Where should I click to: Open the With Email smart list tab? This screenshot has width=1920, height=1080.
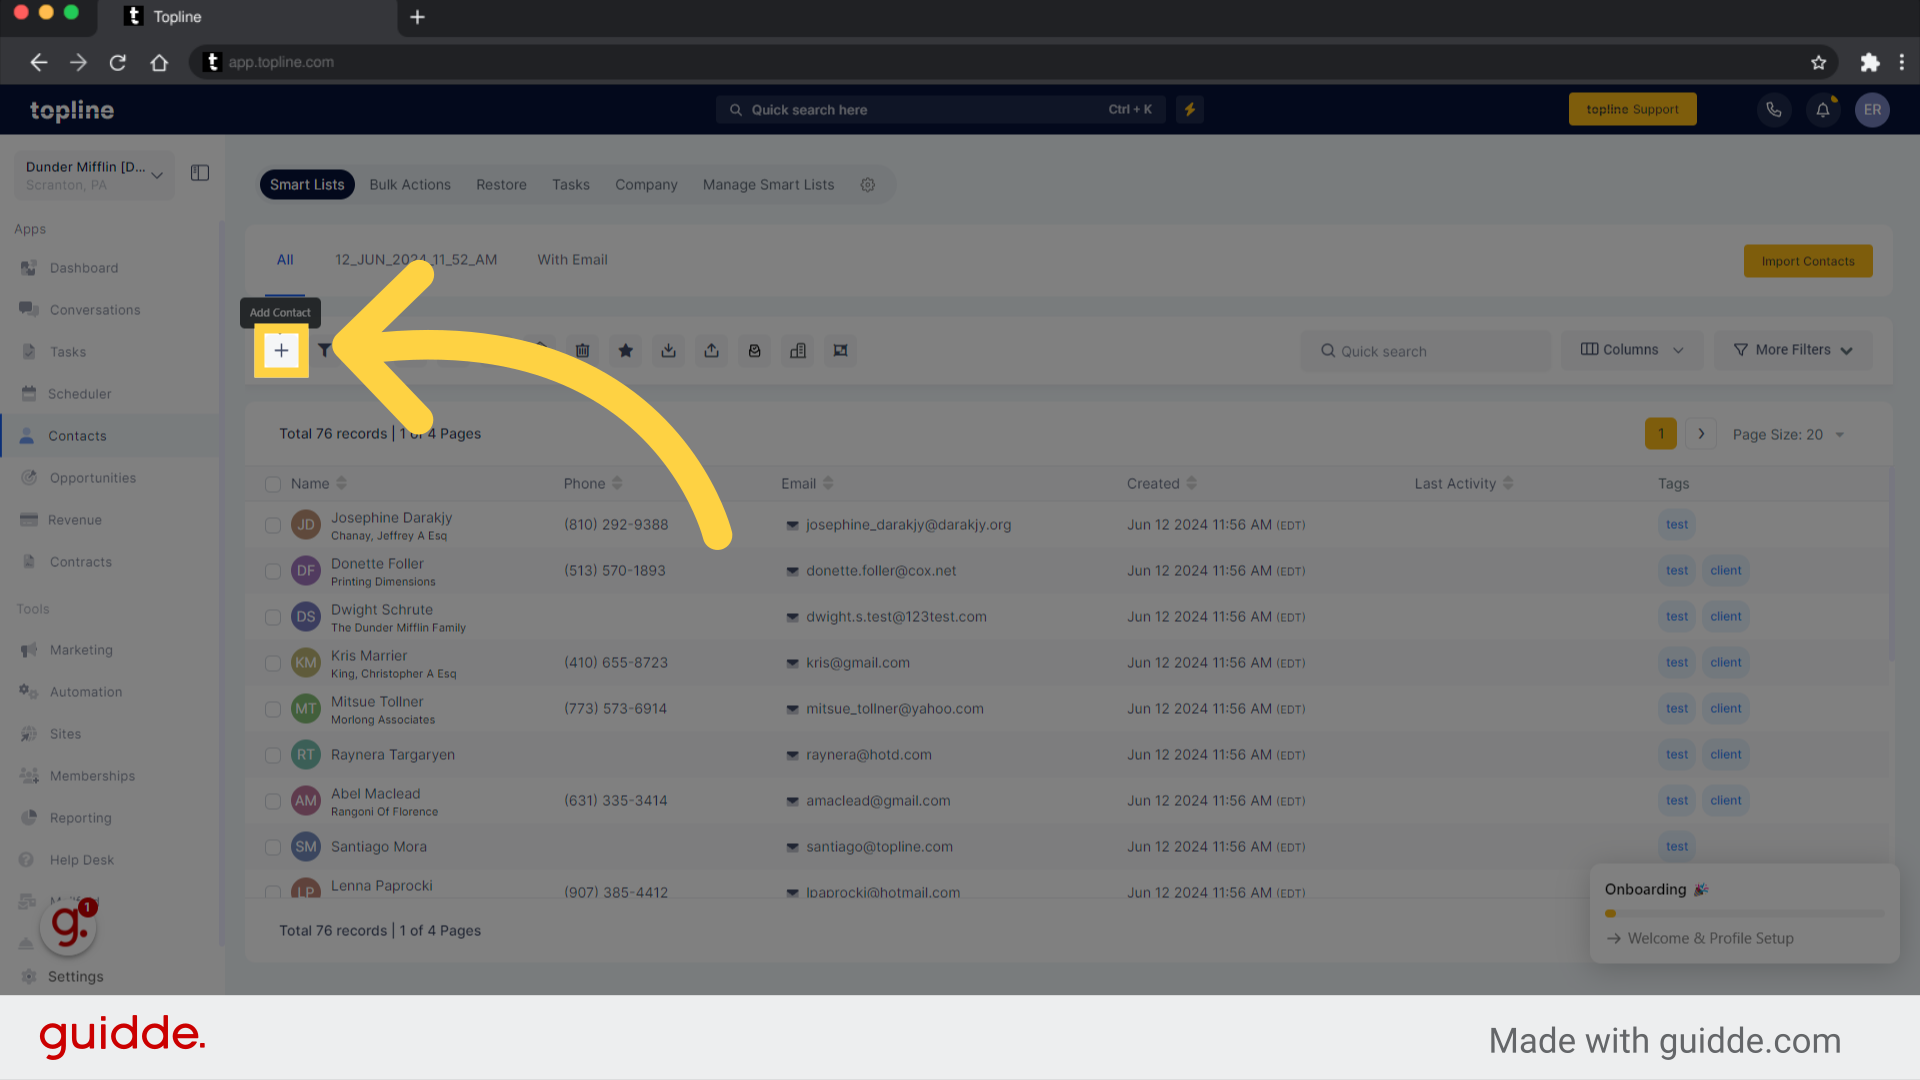(572, 260)
